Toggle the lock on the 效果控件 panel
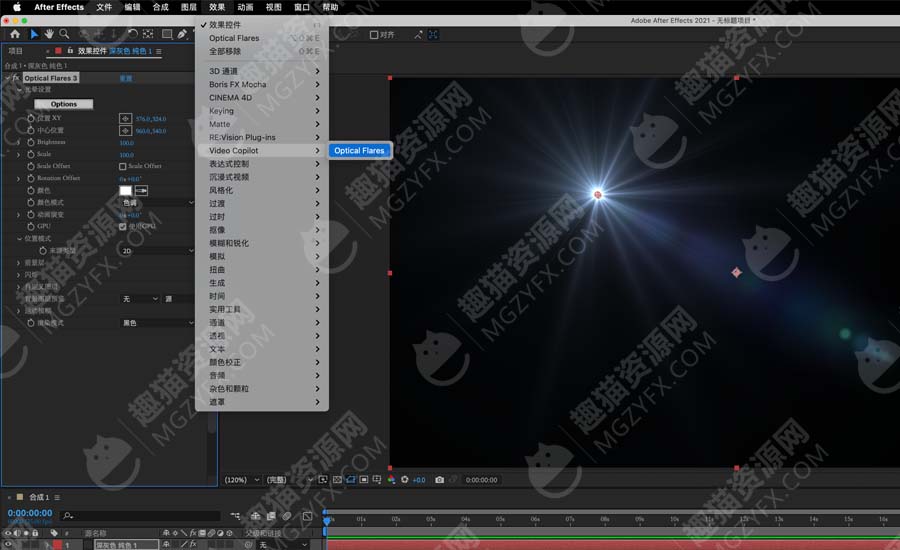The image size is (900, 550). pos(70,51)
